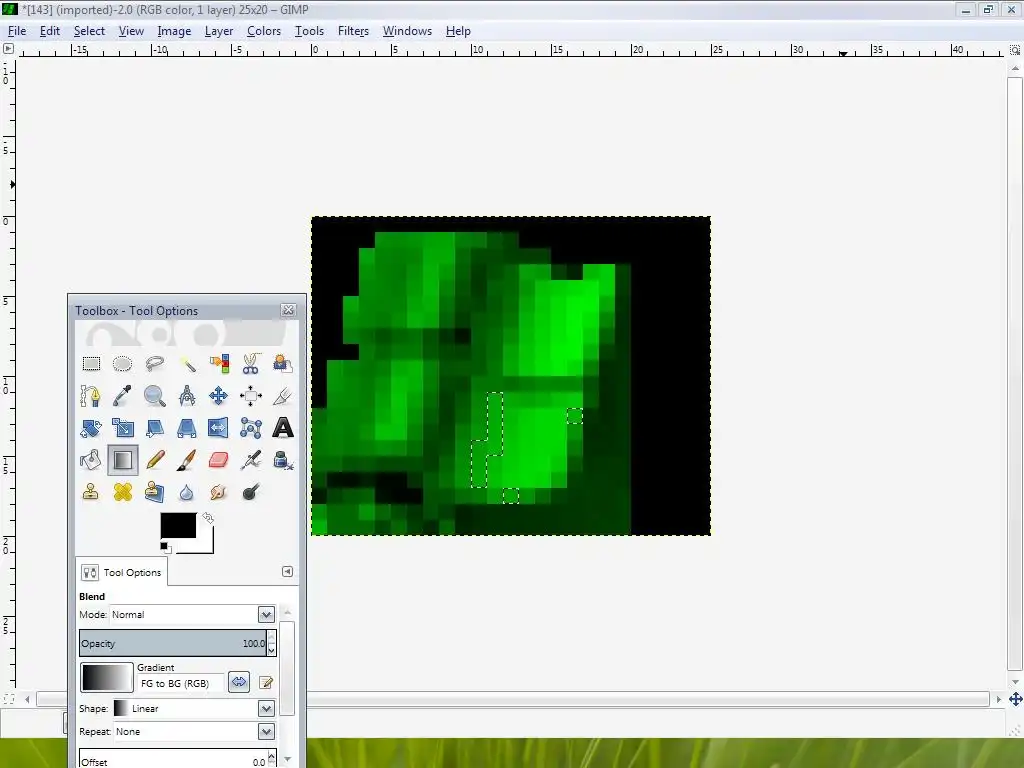Activate the Blur/Sharpen droplet tool

click(x=187, y=492)
